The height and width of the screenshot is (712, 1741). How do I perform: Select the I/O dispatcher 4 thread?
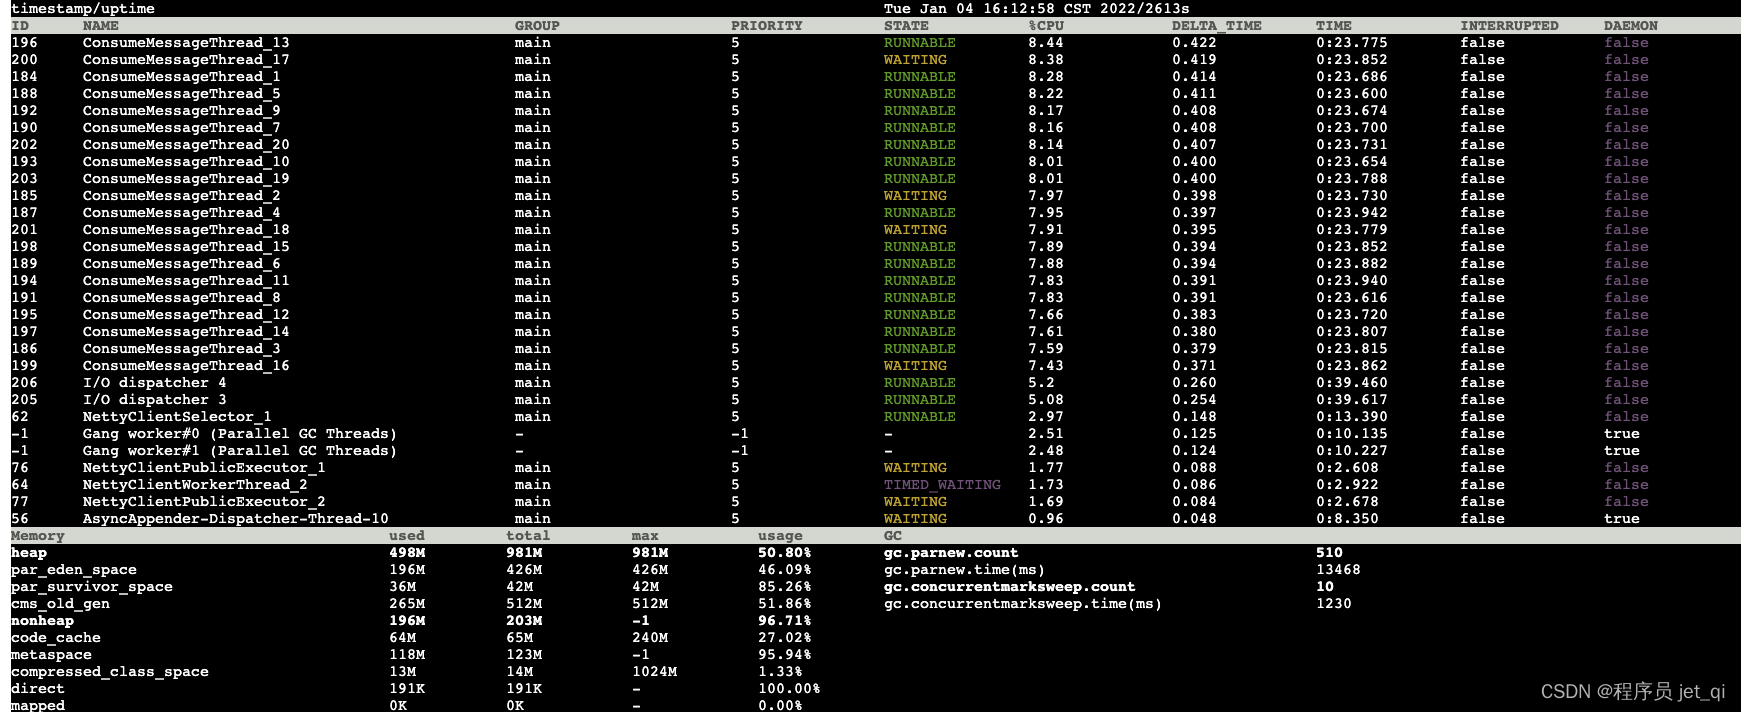[x=154, y=383]
